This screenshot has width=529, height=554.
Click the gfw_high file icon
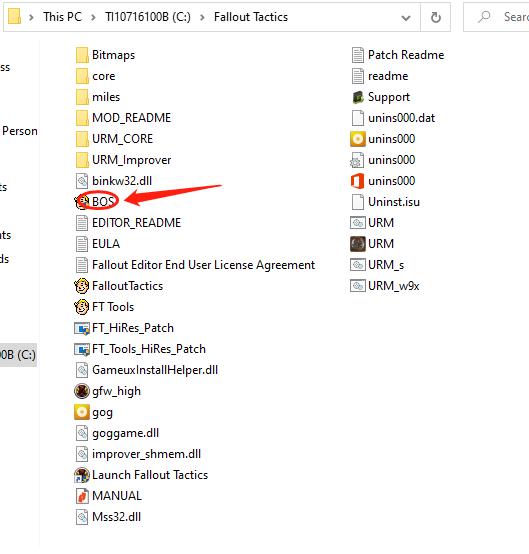(x=82, y=391)
